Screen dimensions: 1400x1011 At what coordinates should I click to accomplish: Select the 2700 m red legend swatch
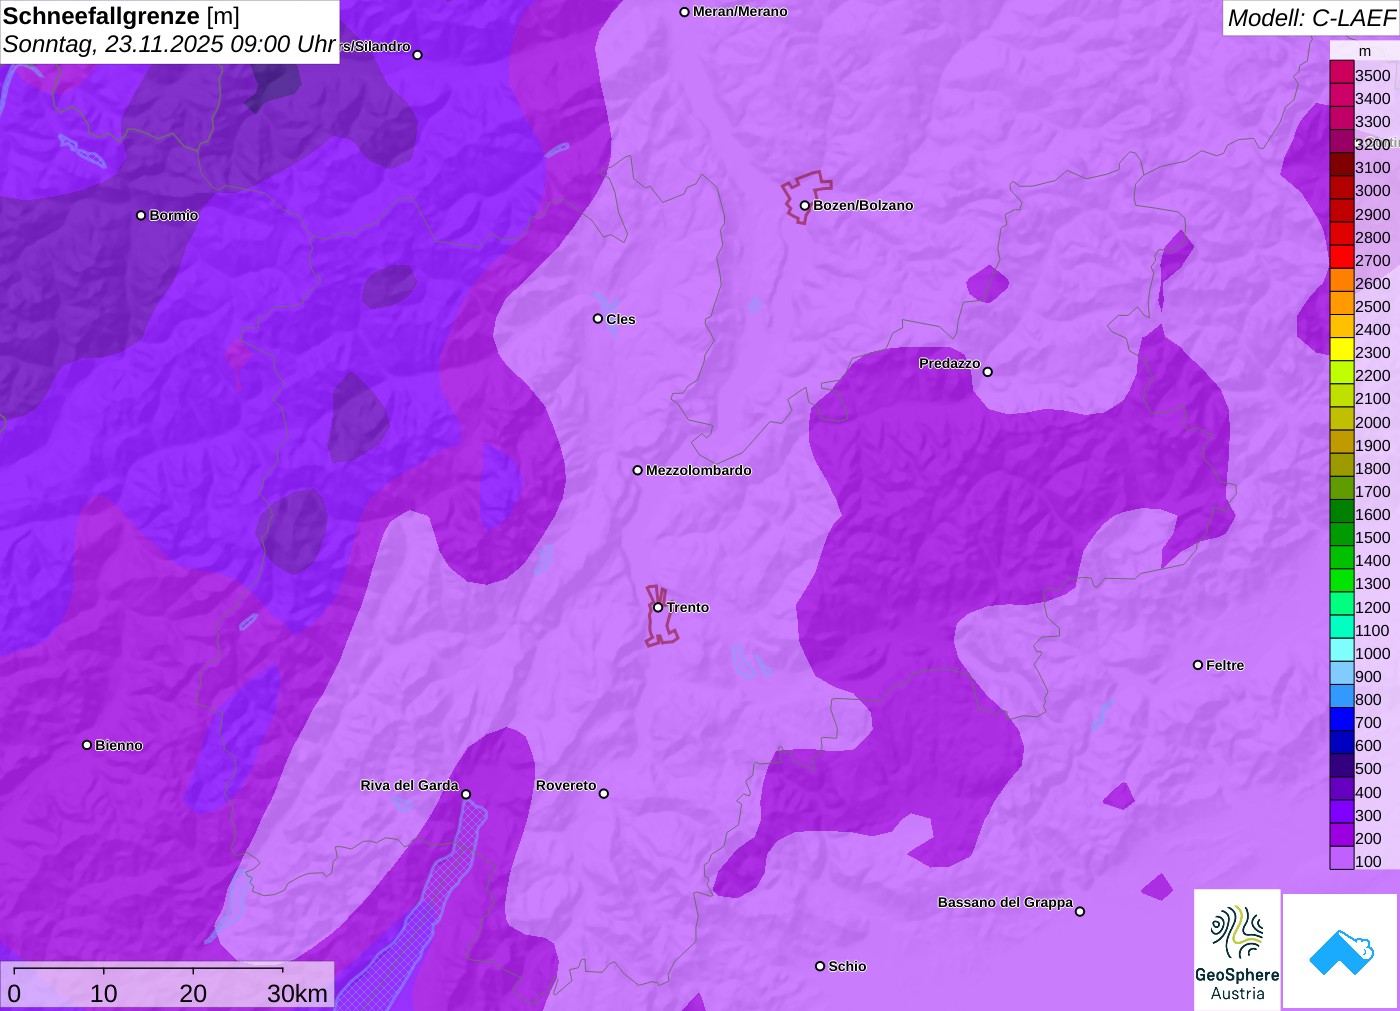pos(1341,257)
